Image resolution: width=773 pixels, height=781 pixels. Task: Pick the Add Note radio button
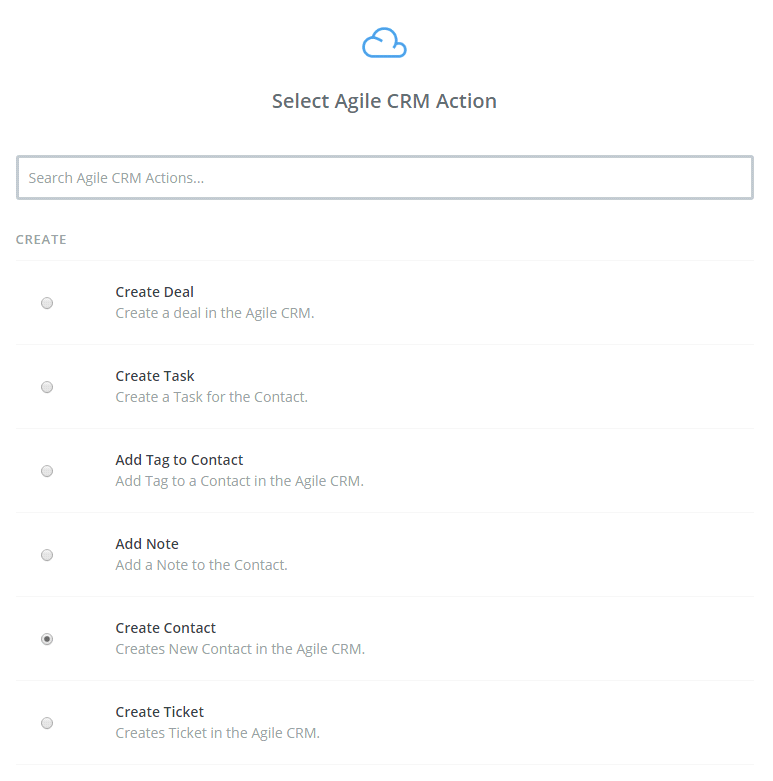coord(47,555)
